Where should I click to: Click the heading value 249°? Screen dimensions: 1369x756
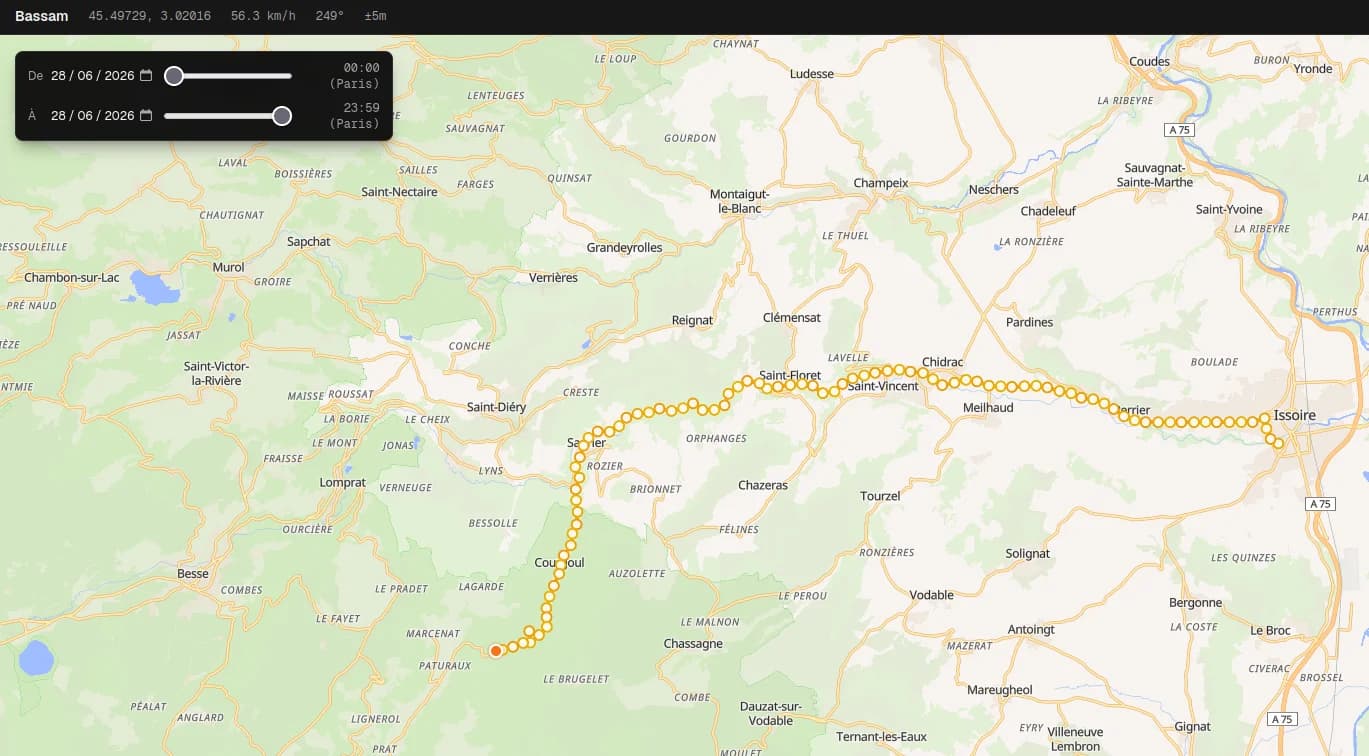[x=329, y=16]
